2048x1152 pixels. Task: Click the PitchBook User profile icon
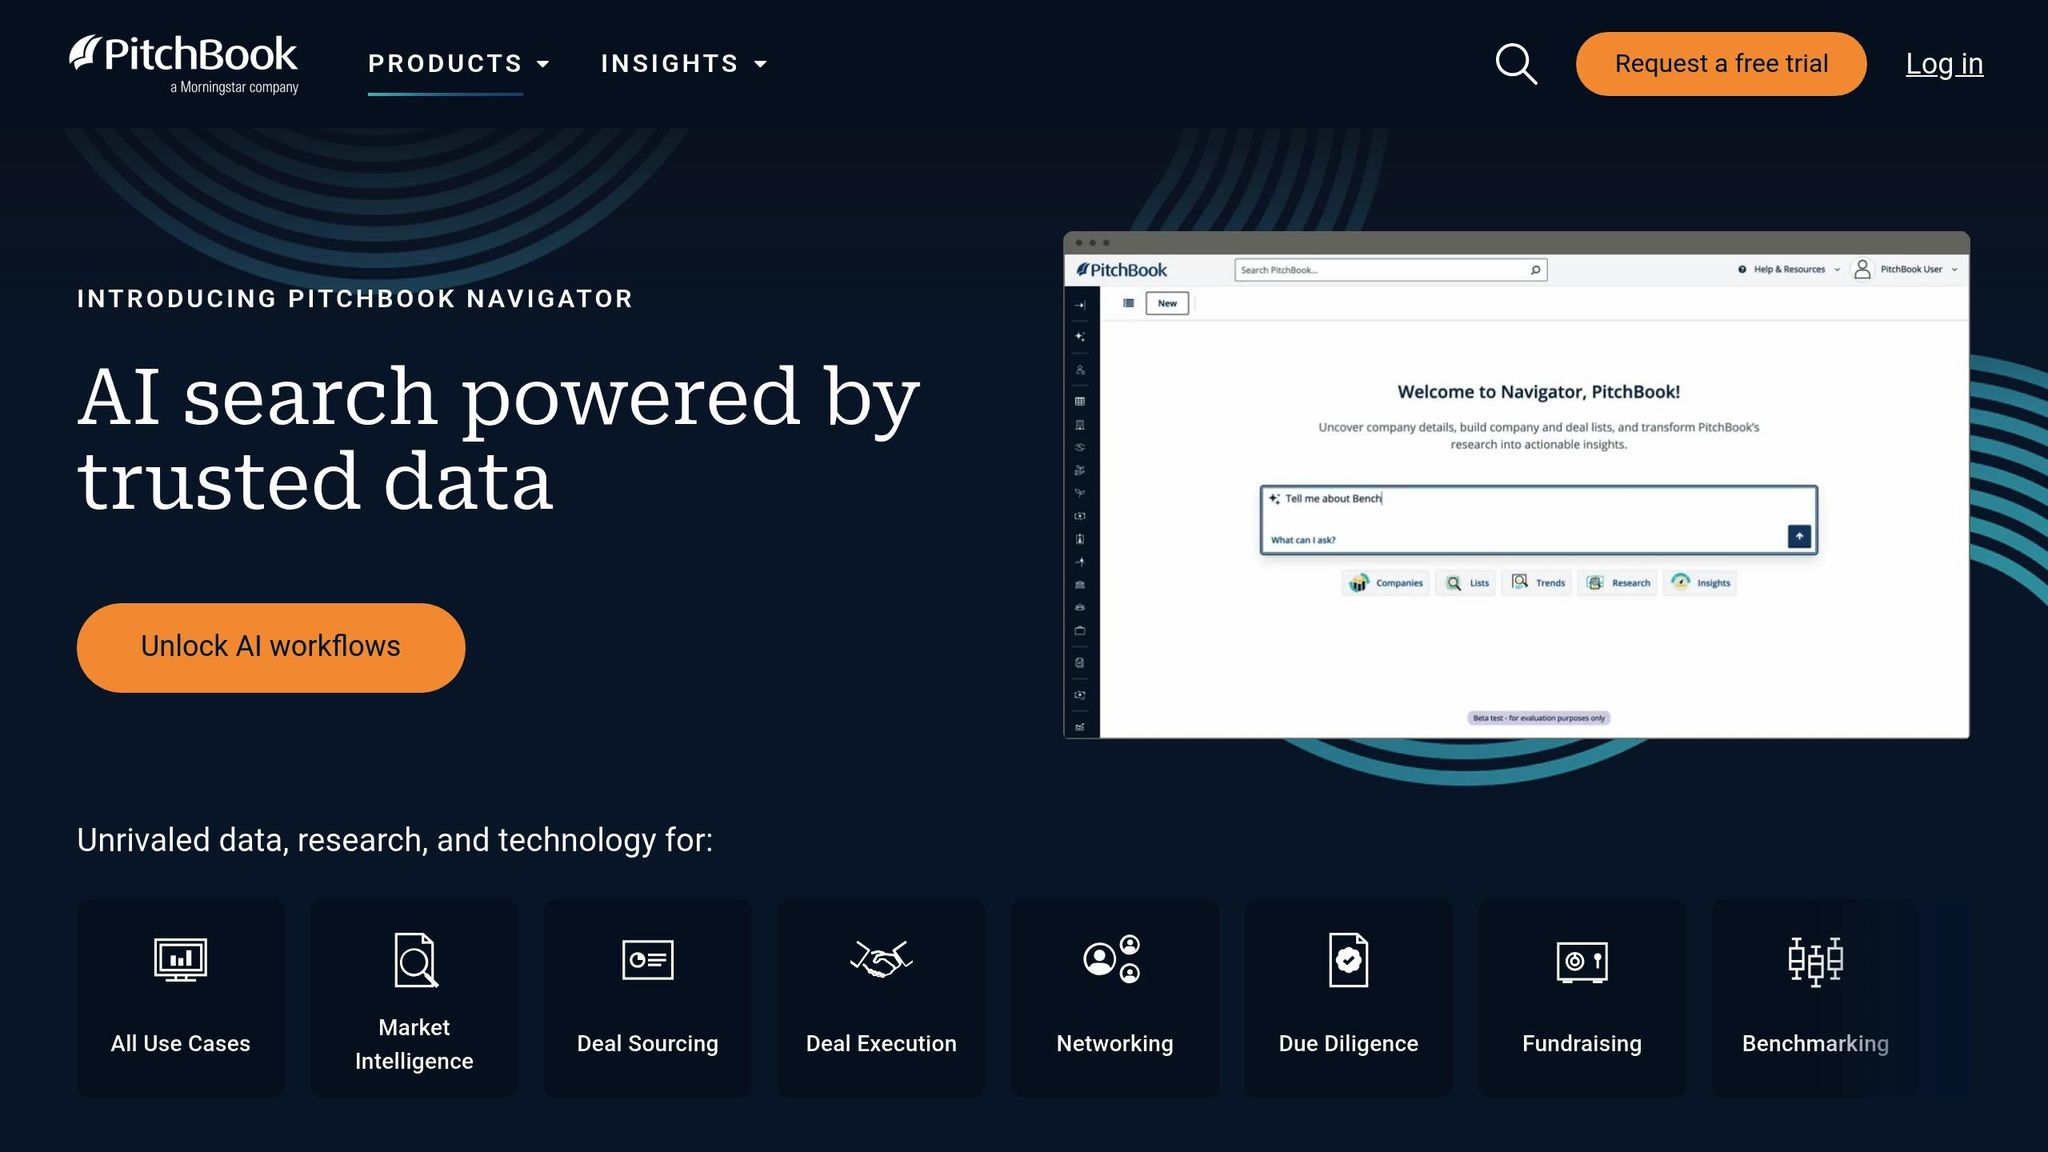tap(1862, 269)
